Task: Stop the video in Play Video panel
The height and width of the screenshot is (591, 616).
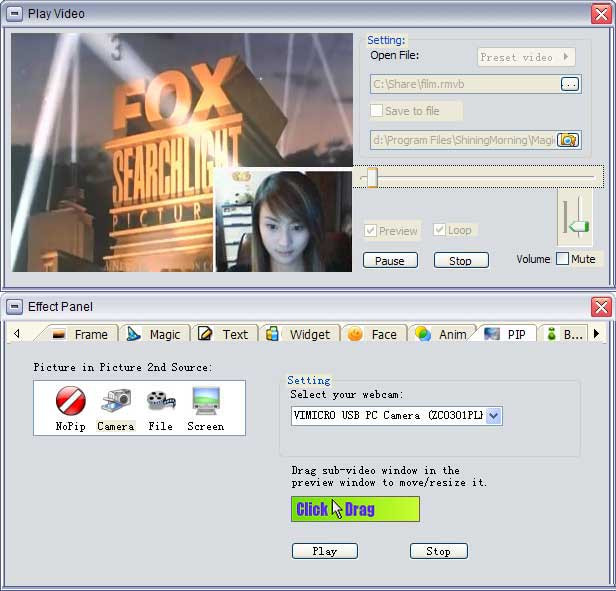Action: (x=461, y=261)
